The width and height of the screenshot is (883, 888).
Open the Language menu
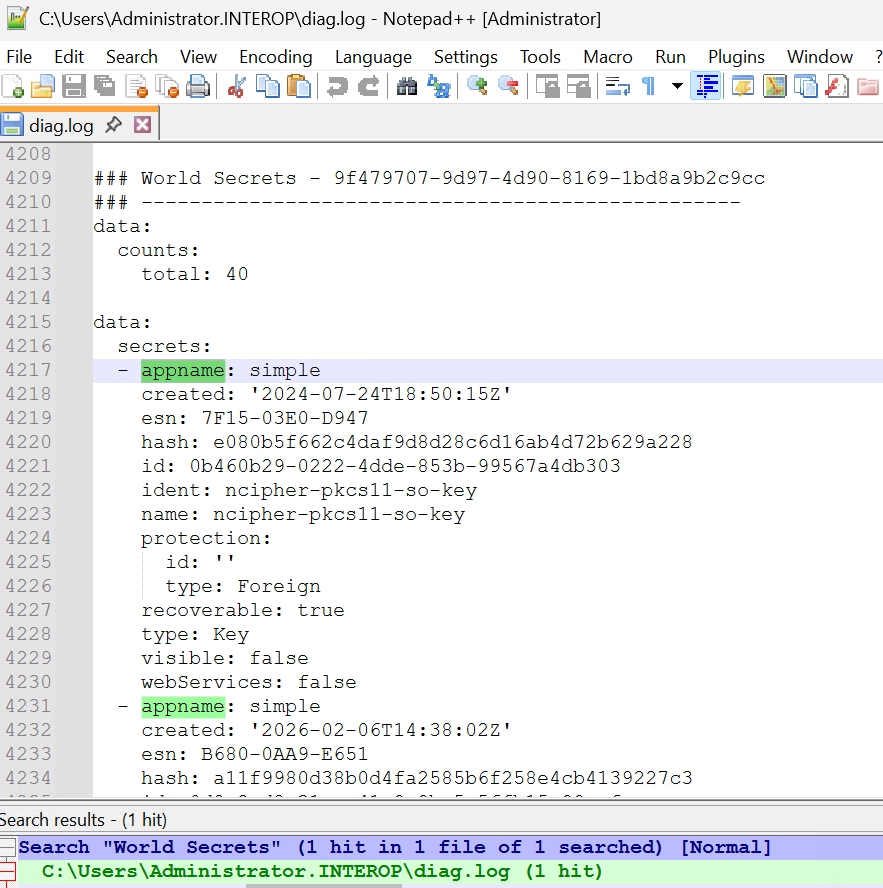coord(373,57)
